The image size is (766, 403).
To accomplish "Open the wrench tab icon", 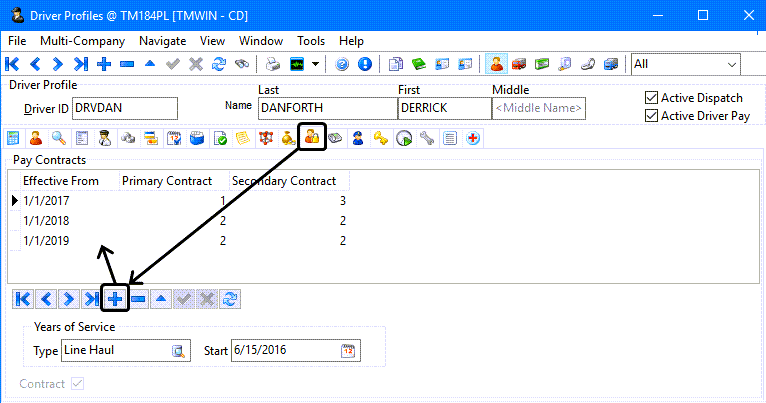I will [x=426, y=138].
